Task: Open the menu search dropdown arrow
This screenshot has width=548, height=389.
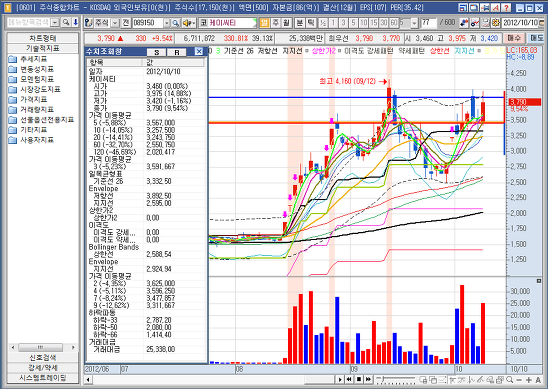Action: [x=55, y=22]
